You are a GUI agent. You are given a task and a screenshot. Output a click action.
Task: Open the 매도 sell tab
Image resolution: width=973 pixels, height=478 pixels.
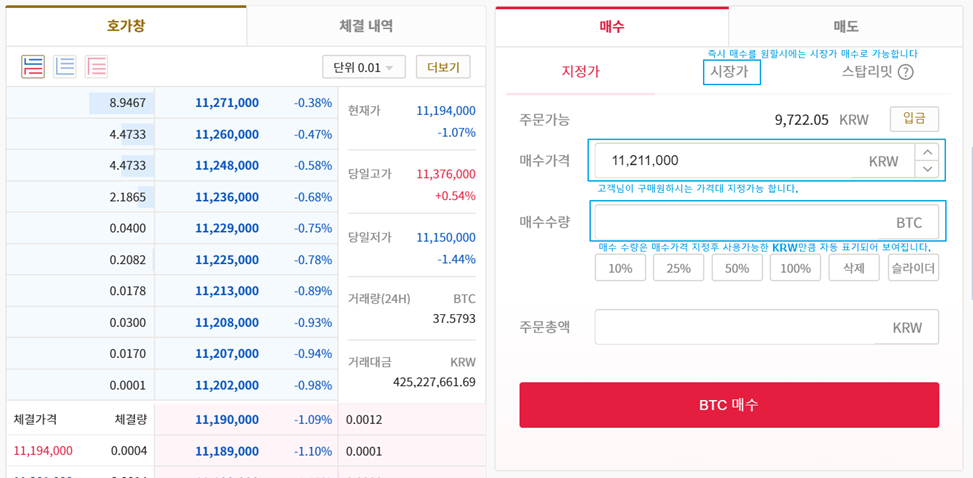click(846, 27)
